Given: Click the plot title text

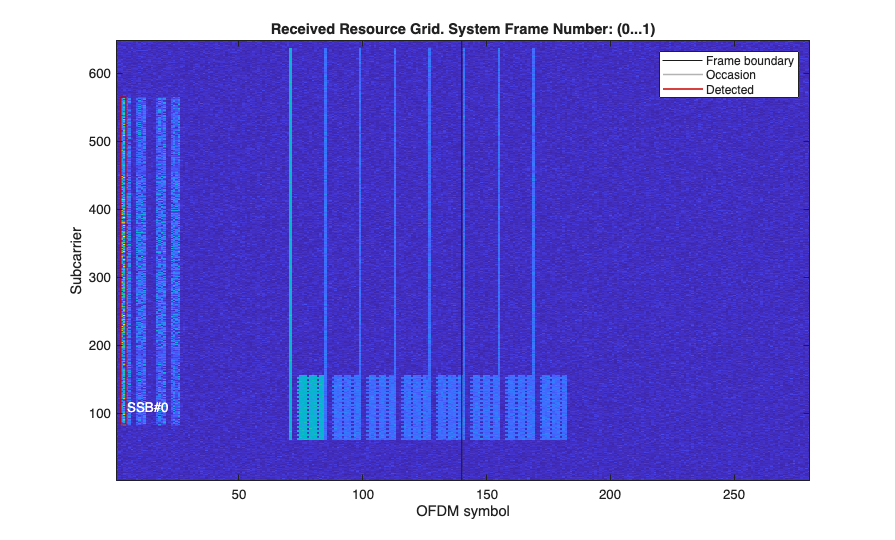Looking at the screenshot, I should coord(462,29).
